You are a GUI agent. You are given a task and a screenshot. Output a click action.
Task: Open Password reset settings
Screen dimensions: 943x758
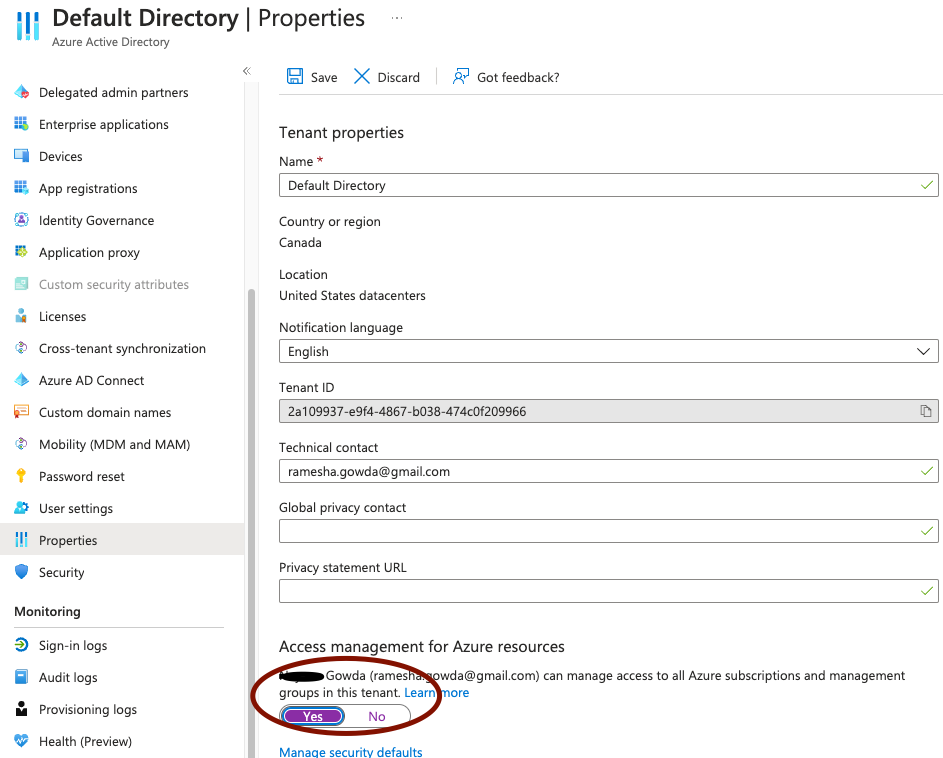click(81, 476)
